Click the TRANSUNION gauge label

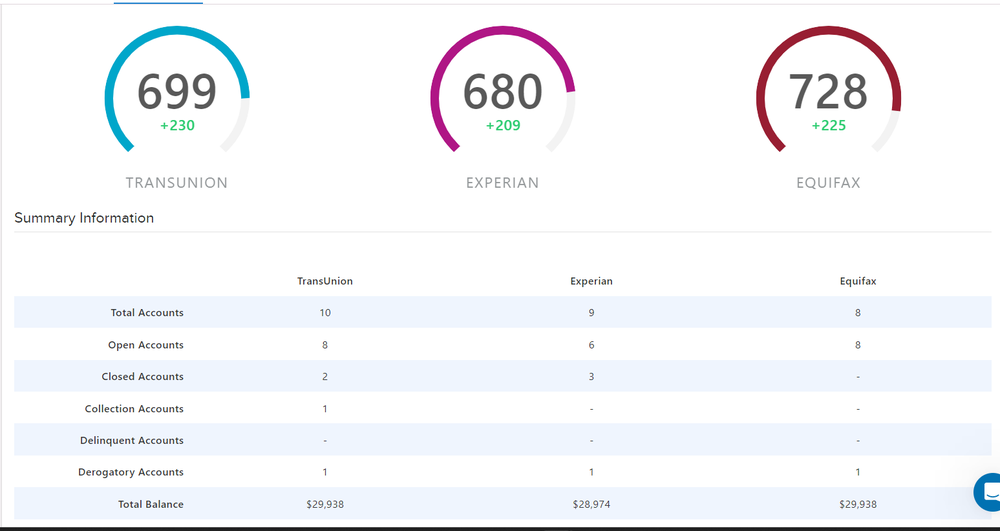177,183
